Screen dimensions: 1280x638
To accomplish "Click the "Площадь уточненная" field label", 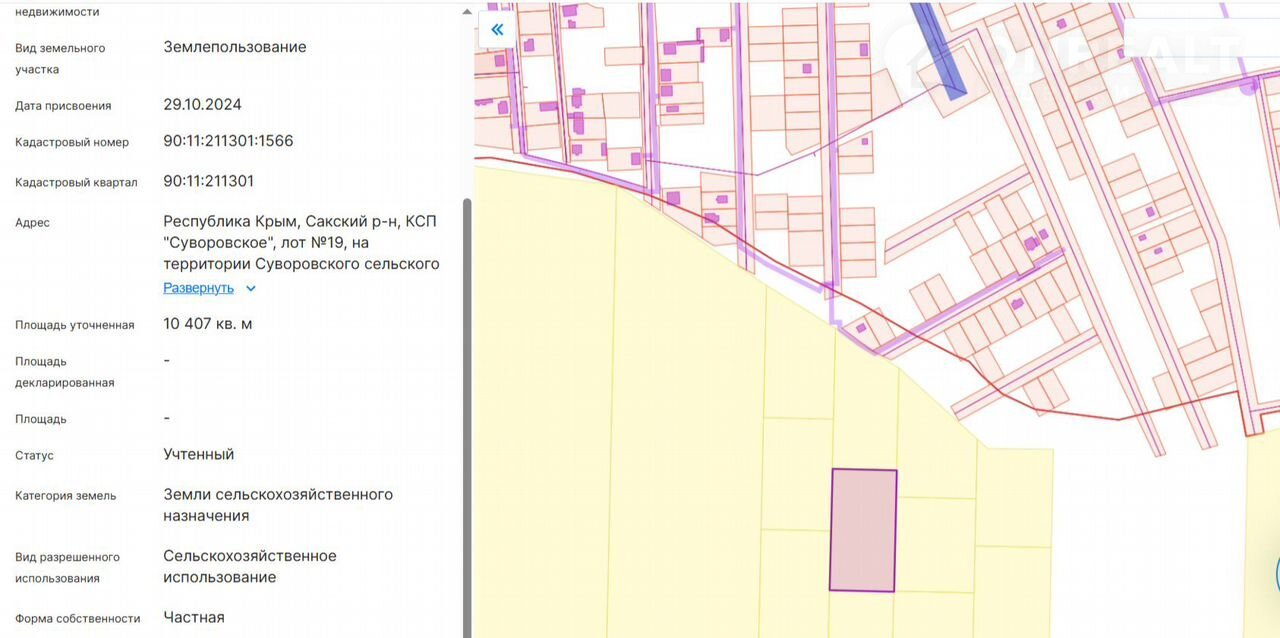I will pyautogui.click(x=75, y=325).
